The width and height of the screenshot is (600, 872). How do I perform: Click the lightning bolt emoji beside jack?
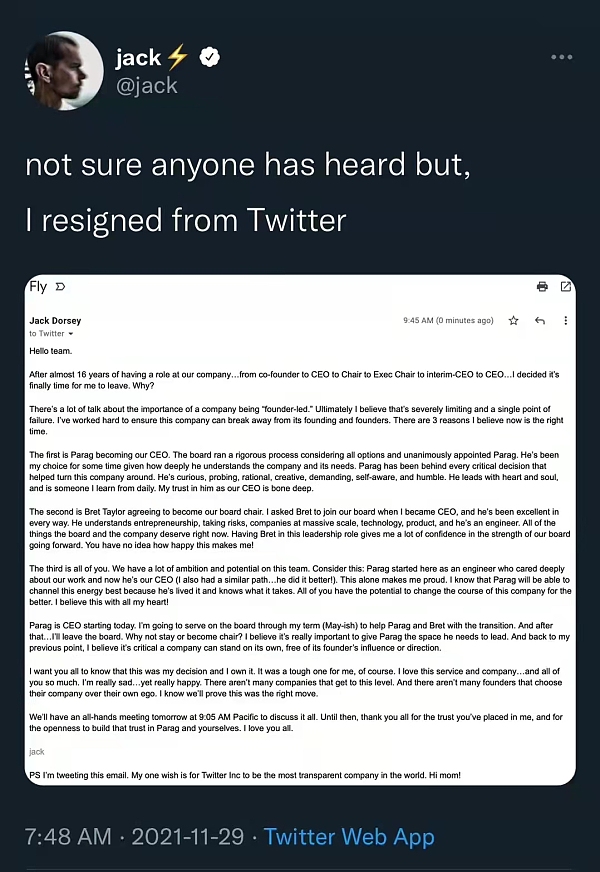178,57
